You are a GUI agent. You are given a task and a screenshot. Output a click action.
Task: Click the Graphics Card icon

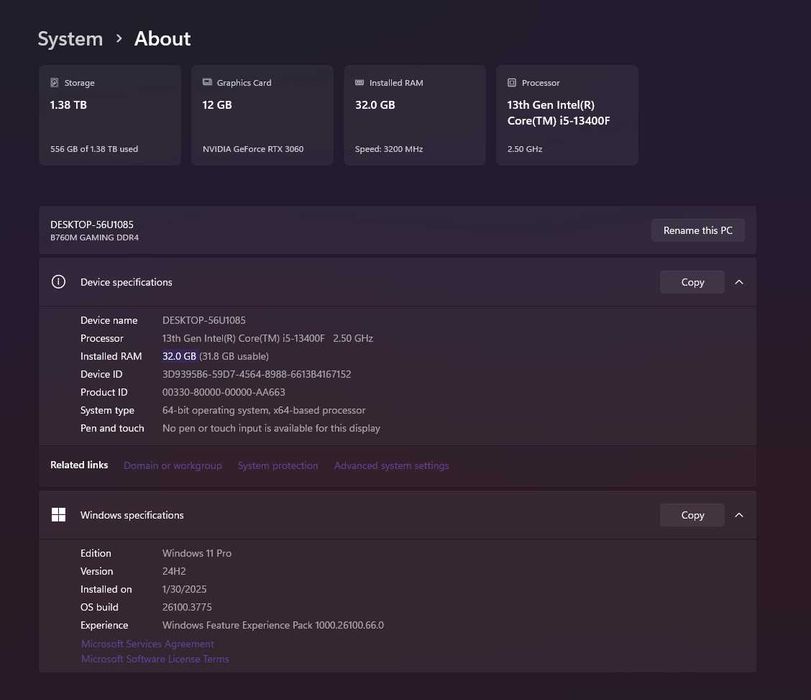pyautogui.click(x=207, y=83)
